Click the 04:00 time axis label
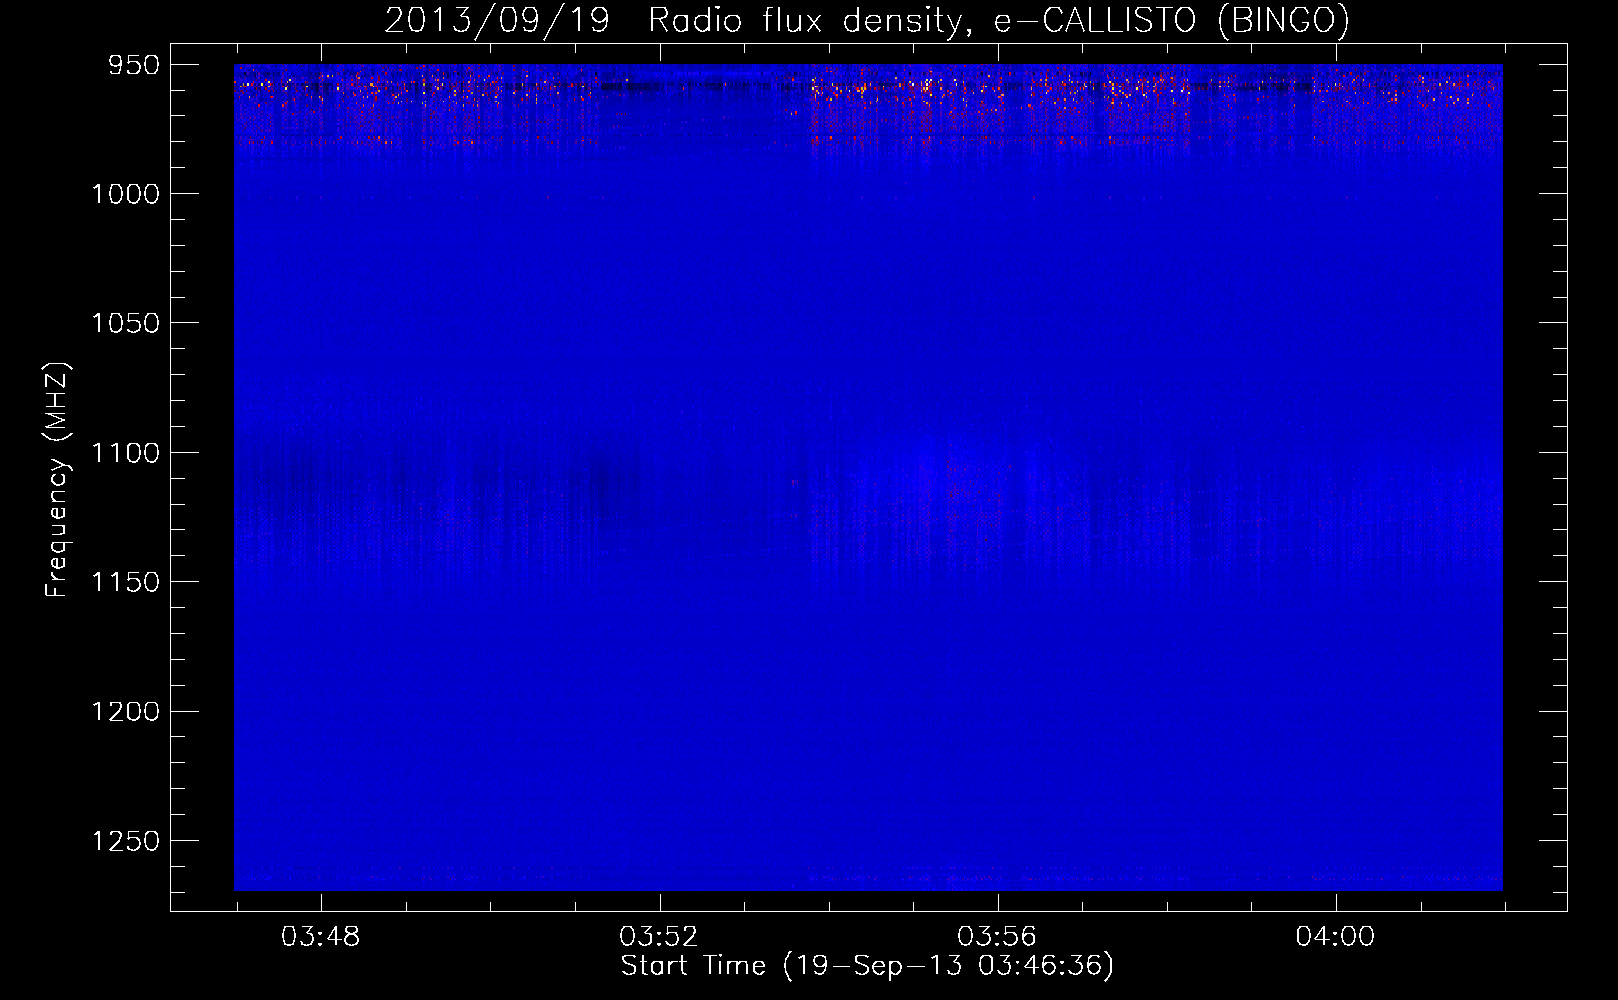The width and height of the screenshot is (1618, 1000). (1335, 937)
